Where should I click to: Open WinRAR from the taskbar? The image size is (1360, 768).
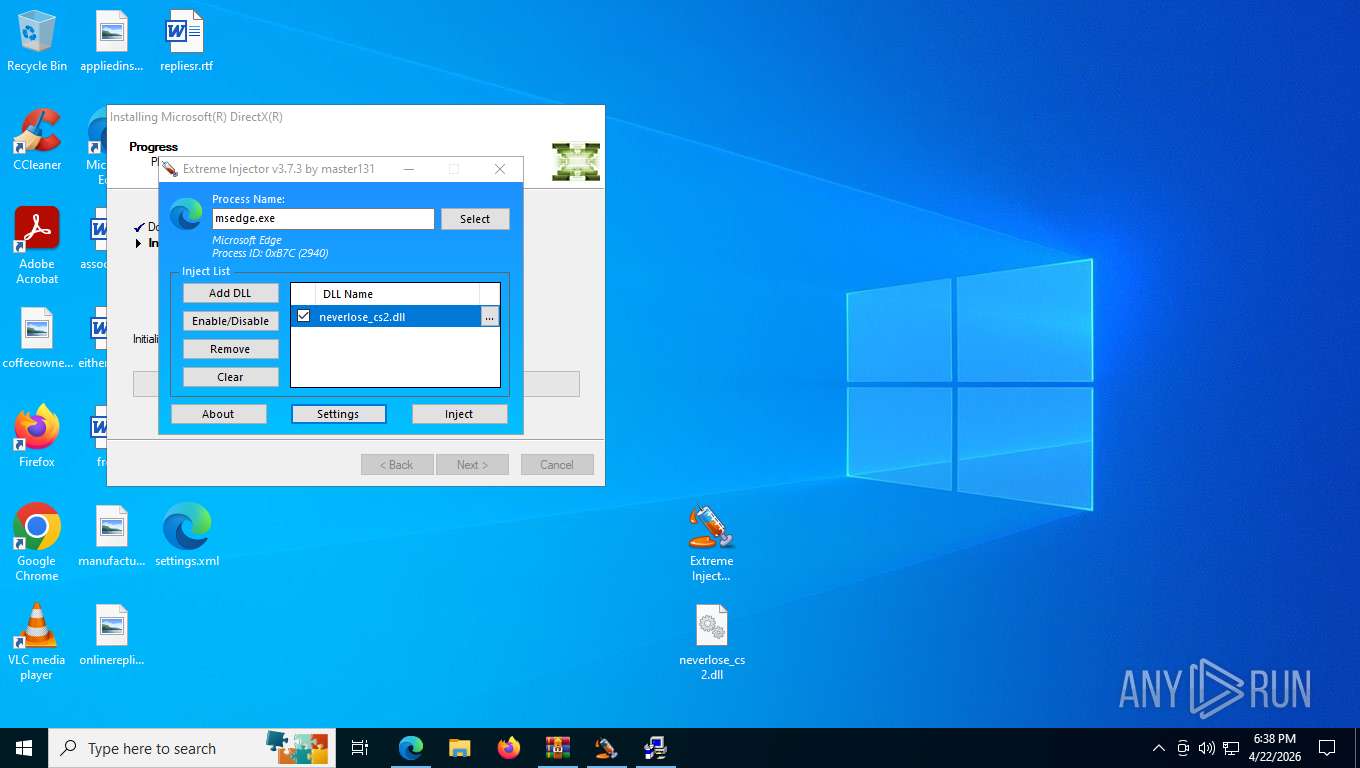(x=558, y=748)
